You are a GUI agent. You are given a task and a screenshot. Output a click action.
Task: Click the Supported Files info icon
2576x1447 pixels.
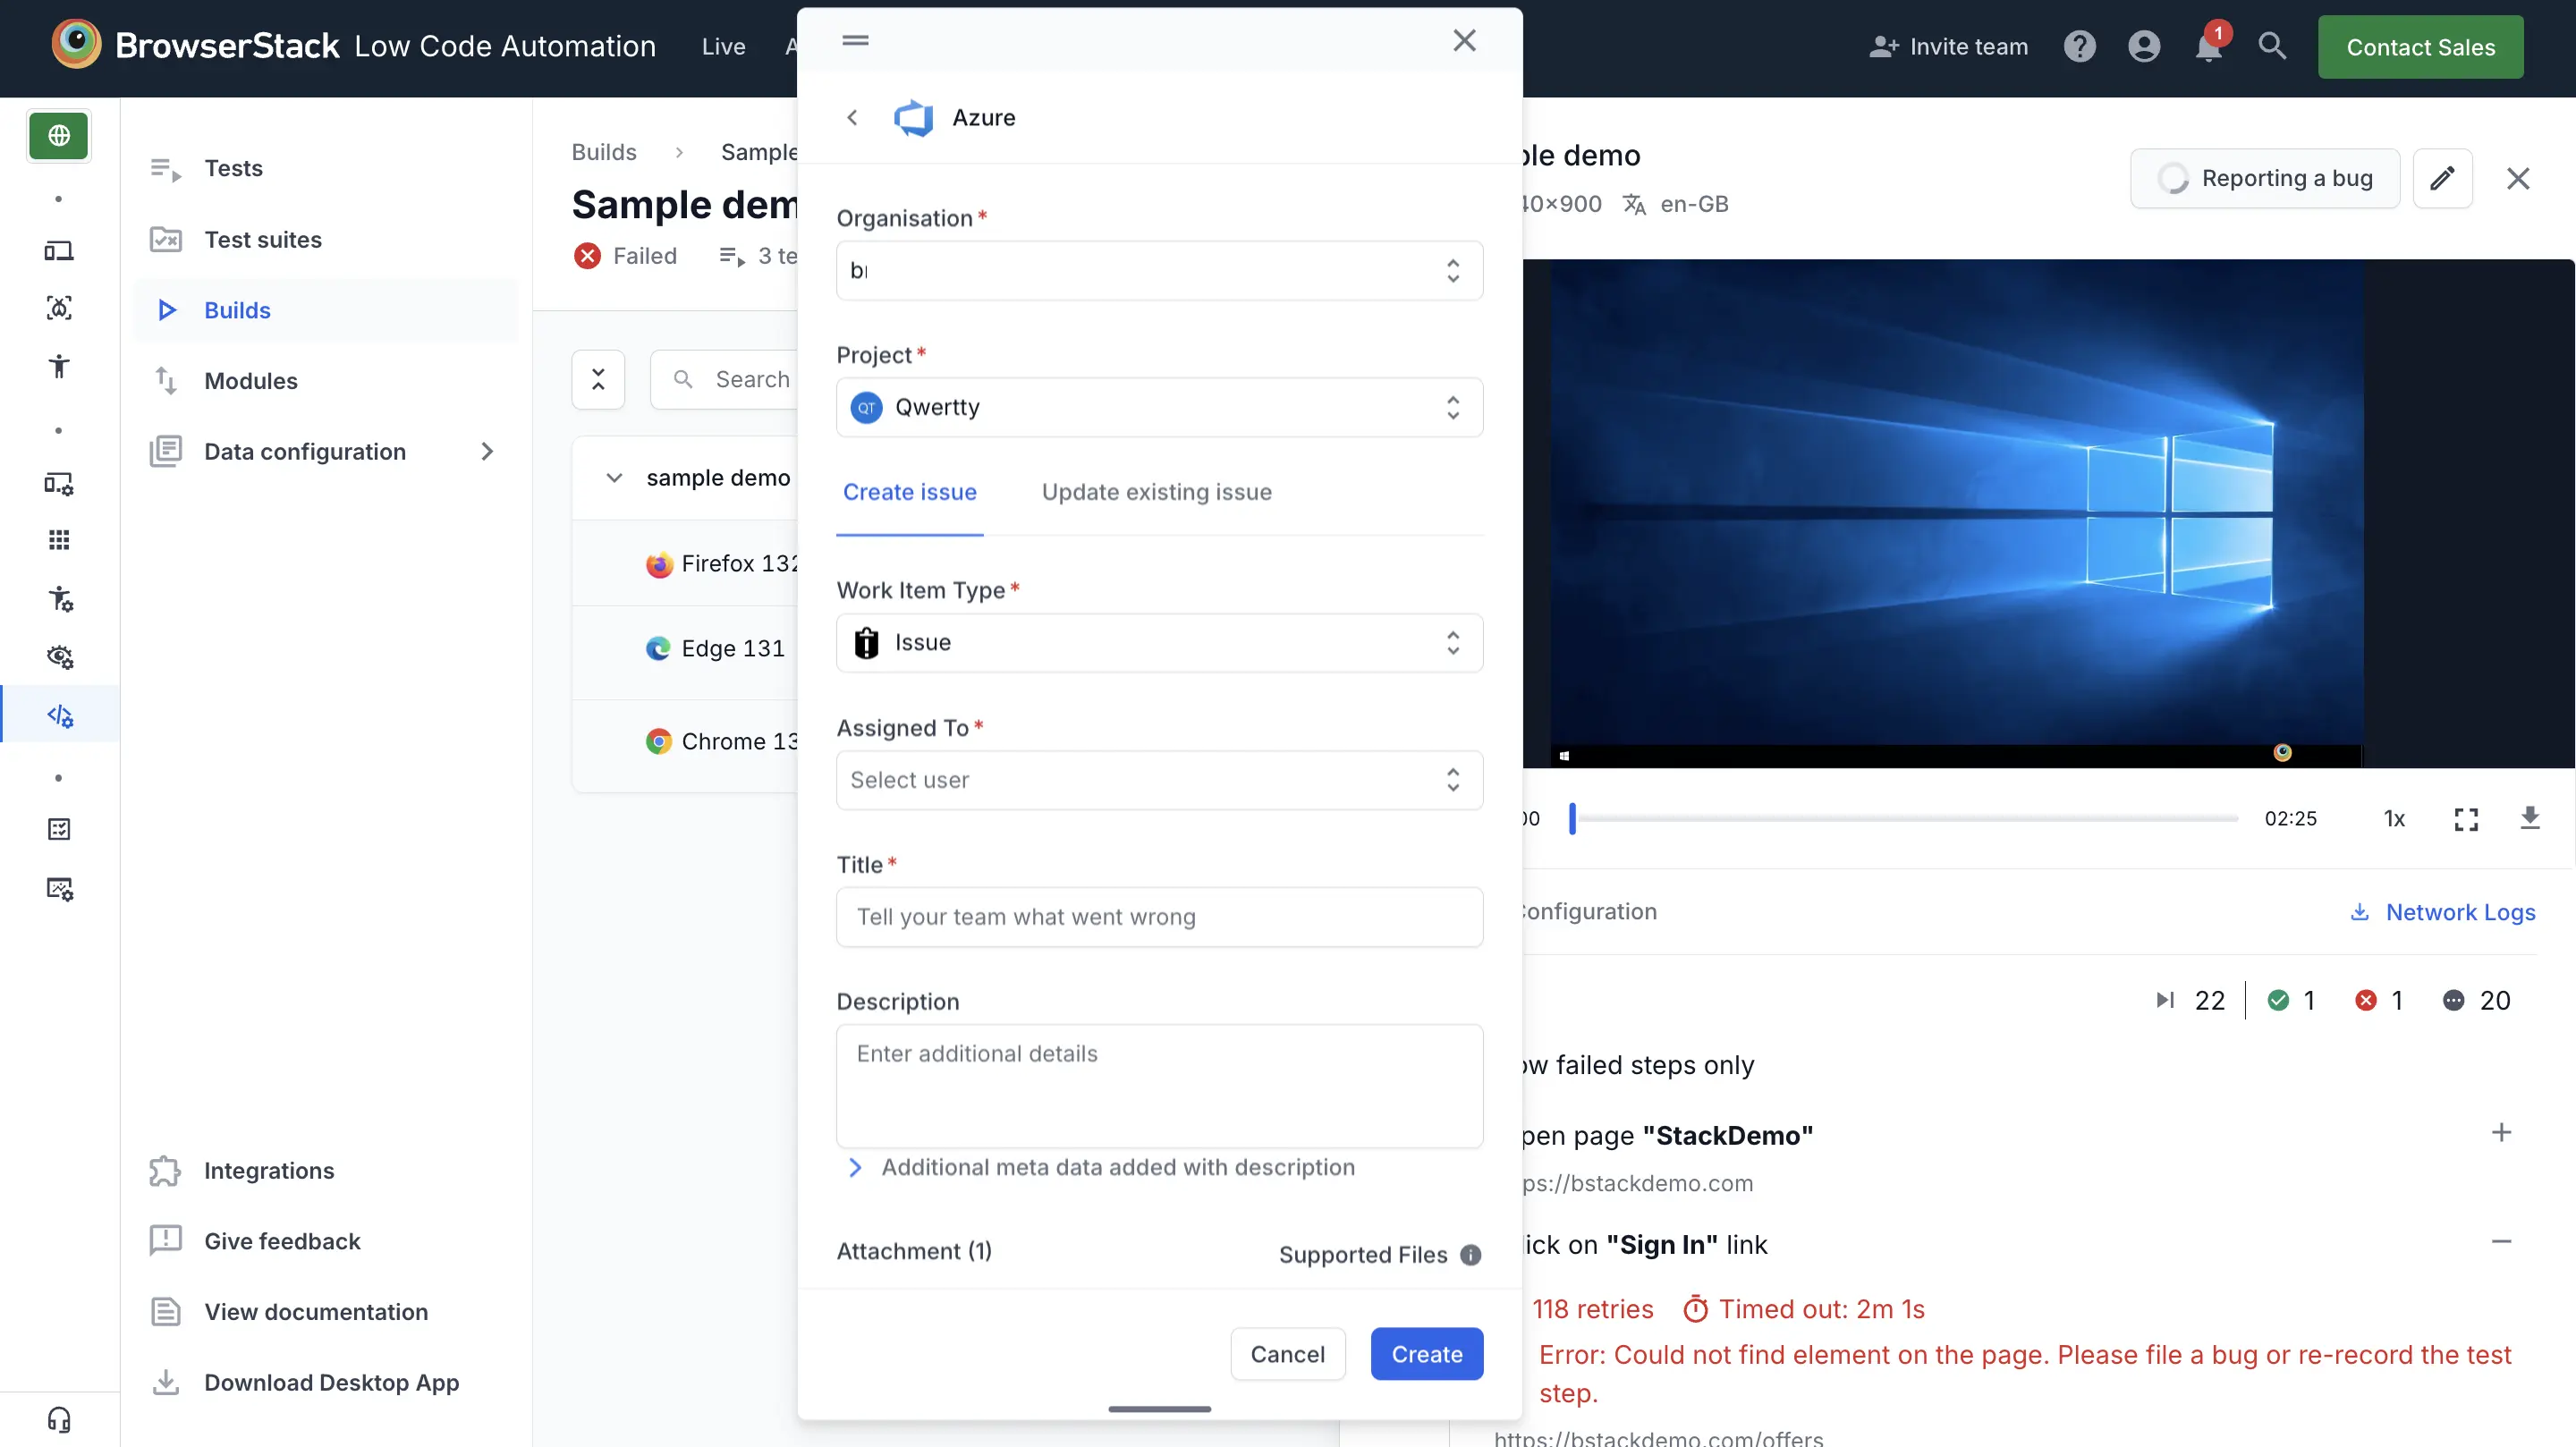[1470, 1255]
